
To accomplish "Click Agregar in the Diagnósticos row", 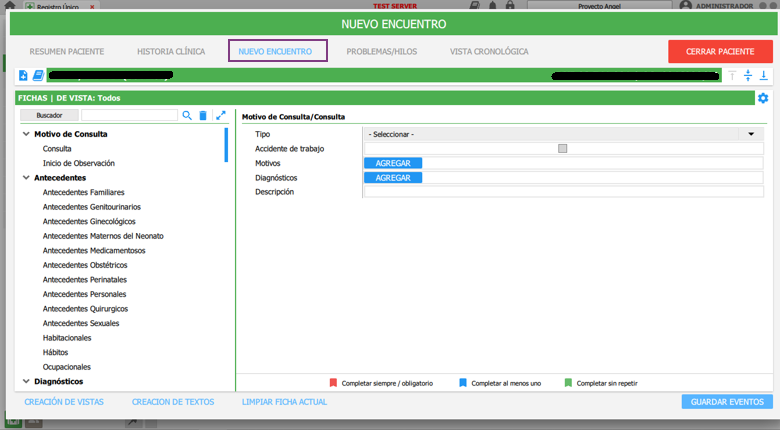I will click(393, 178).
